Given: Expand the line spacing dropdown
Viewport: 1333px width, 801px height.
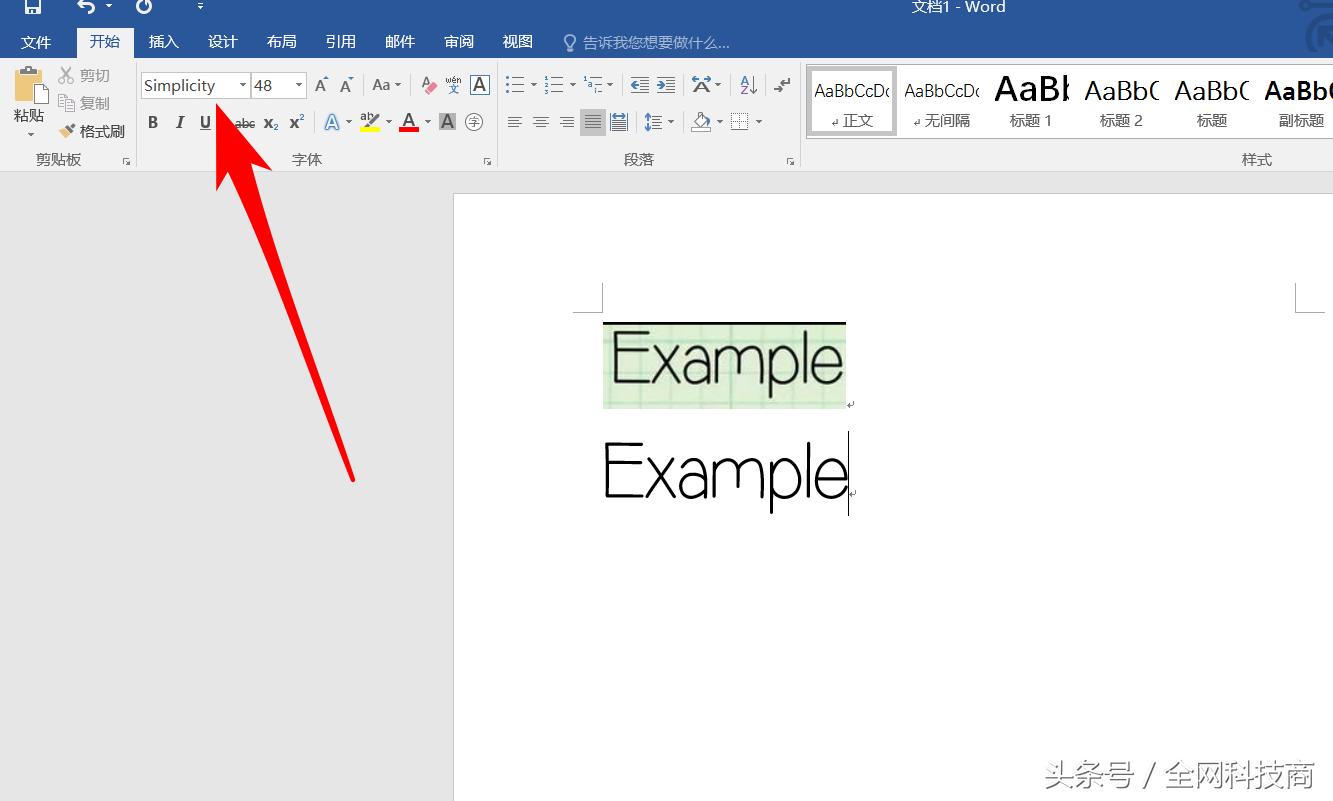Looking at the screenshot, I should pyautogui.click(x=671, y=122).
